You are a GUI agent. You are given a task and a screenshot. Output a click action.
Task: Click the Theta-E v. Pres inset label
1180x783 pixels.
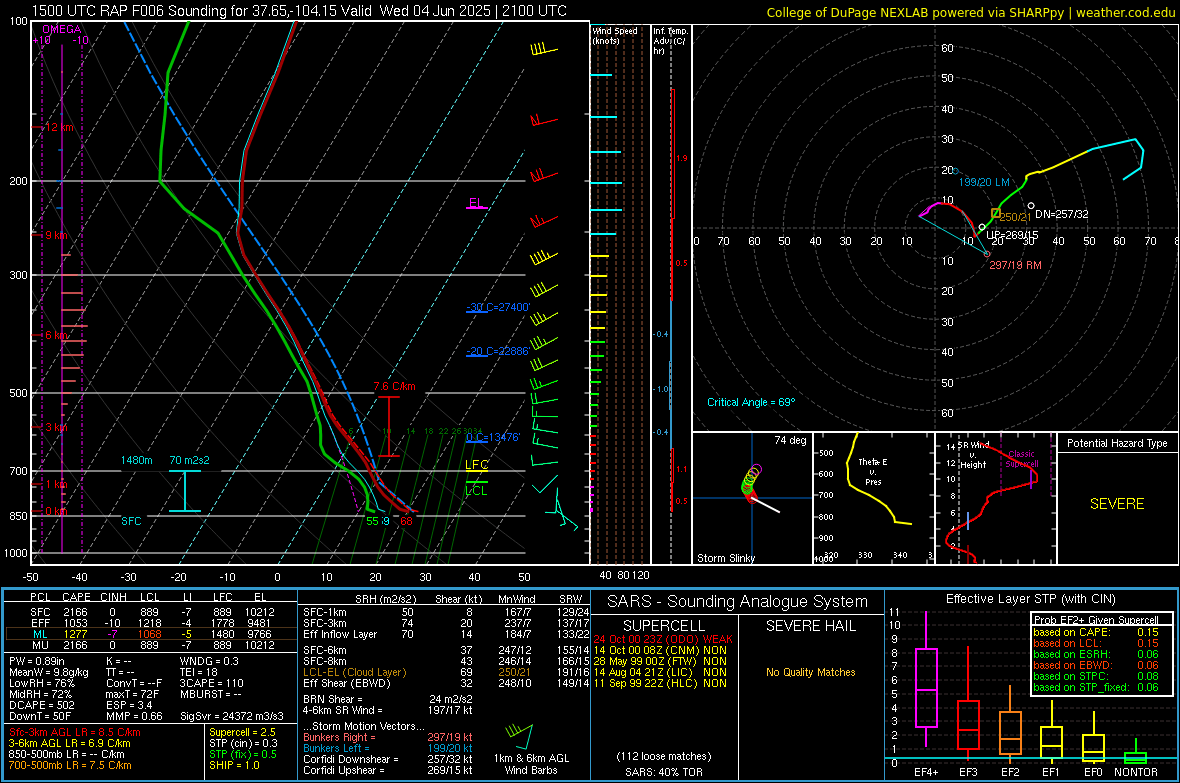(873, 471)
